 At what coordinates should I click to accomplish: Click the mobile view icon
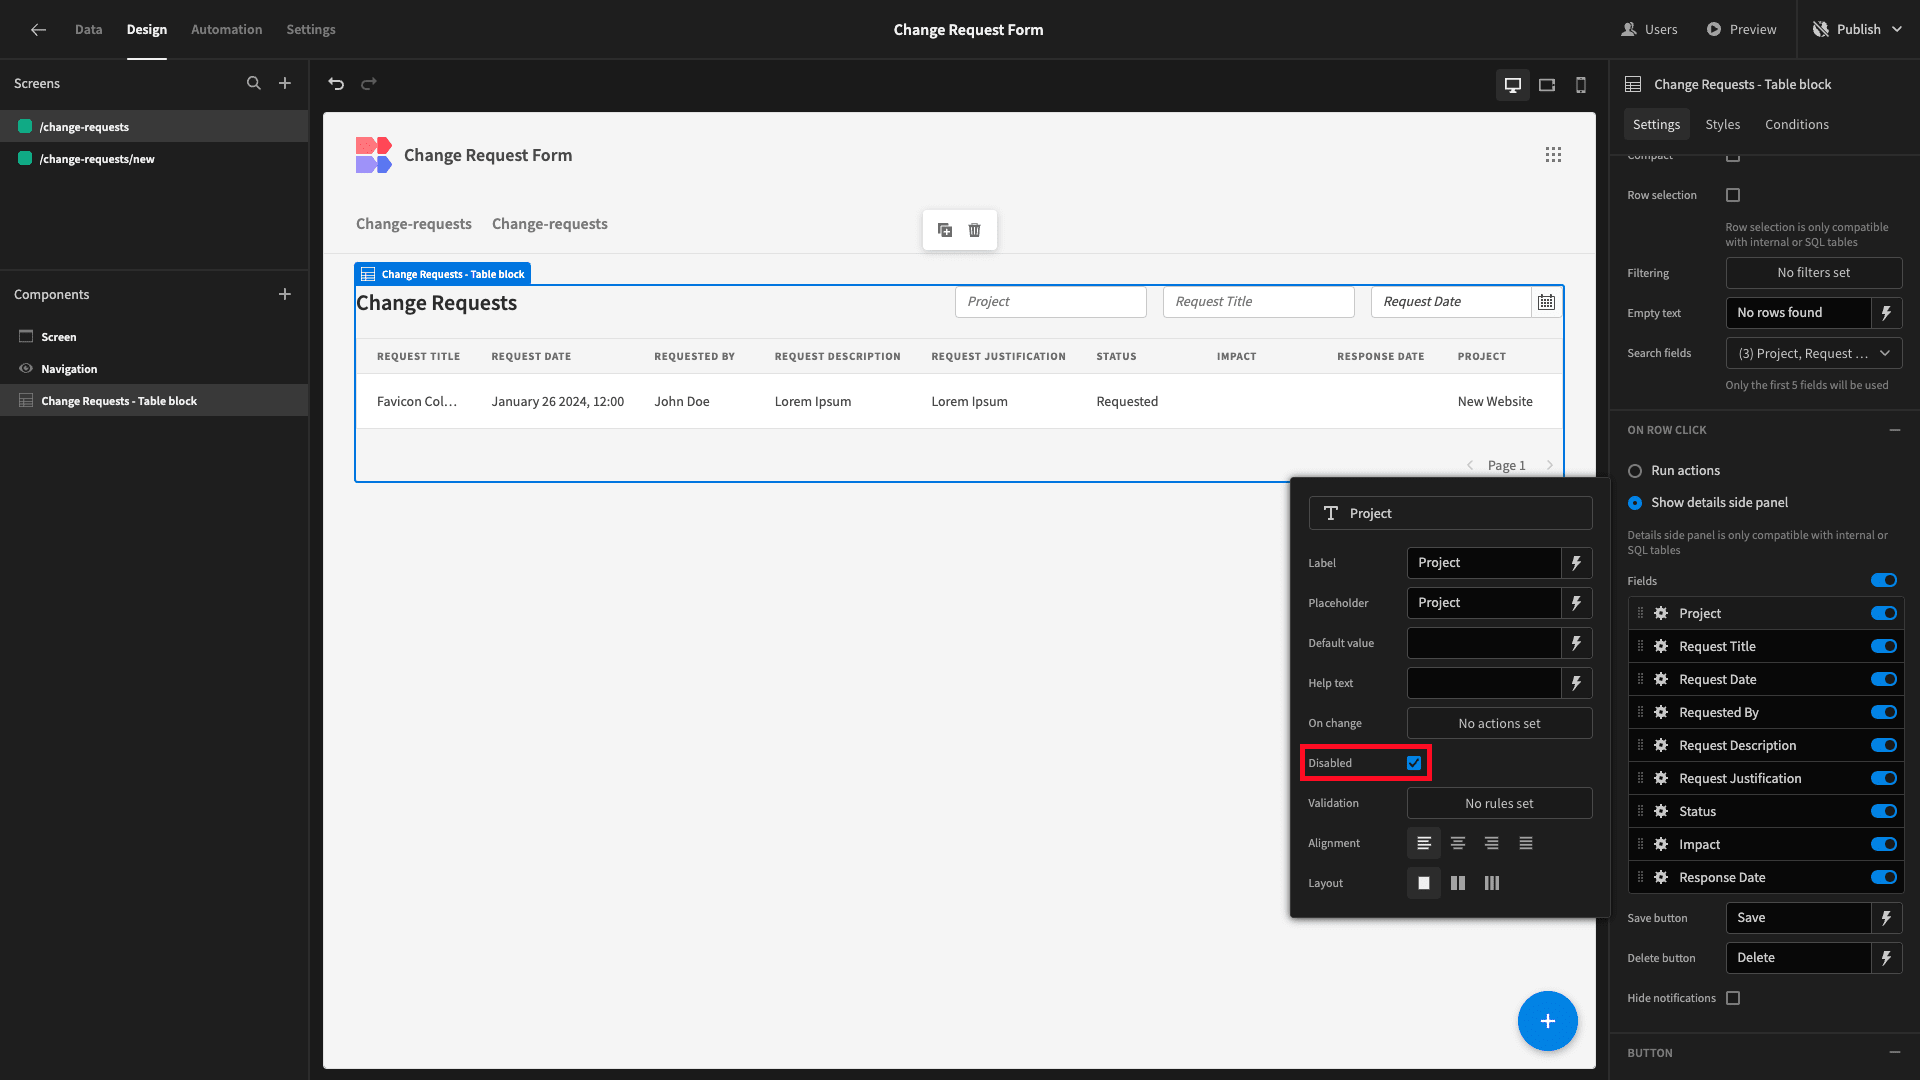click(1581, 83)
